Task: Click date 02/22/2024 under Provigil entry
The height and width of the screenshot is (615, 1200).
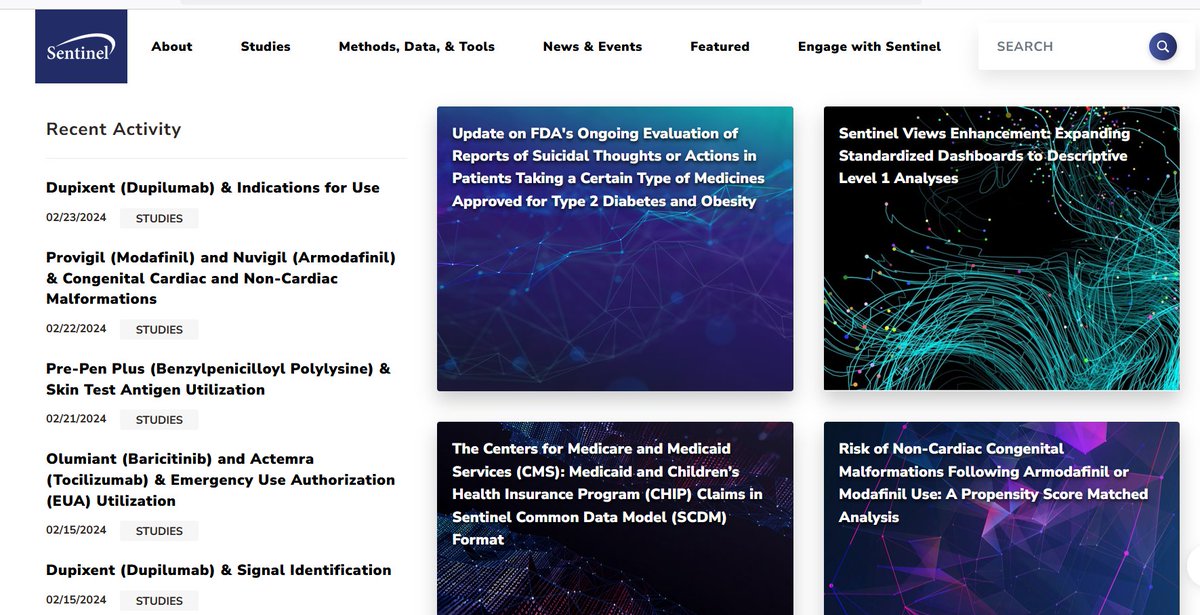Action: point(76,329)
